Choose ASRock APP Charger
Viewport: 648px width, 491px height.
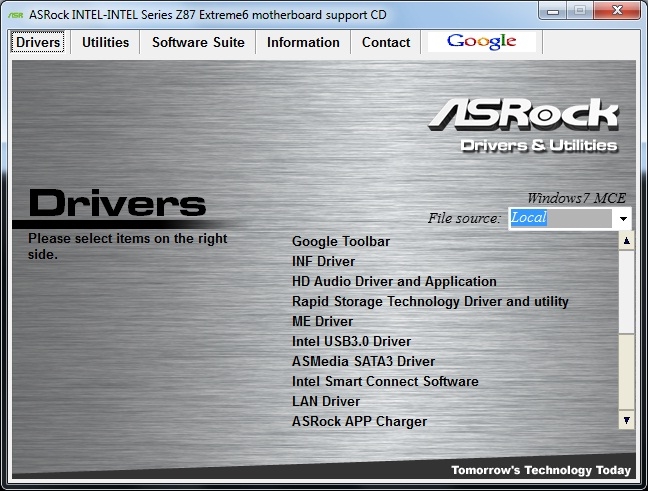pyautogui.click(x=359, y=421)
